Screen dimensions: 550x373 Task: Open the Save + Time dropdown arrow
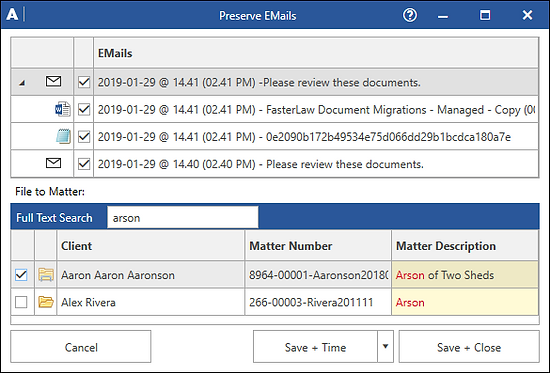tap(385, 347)
